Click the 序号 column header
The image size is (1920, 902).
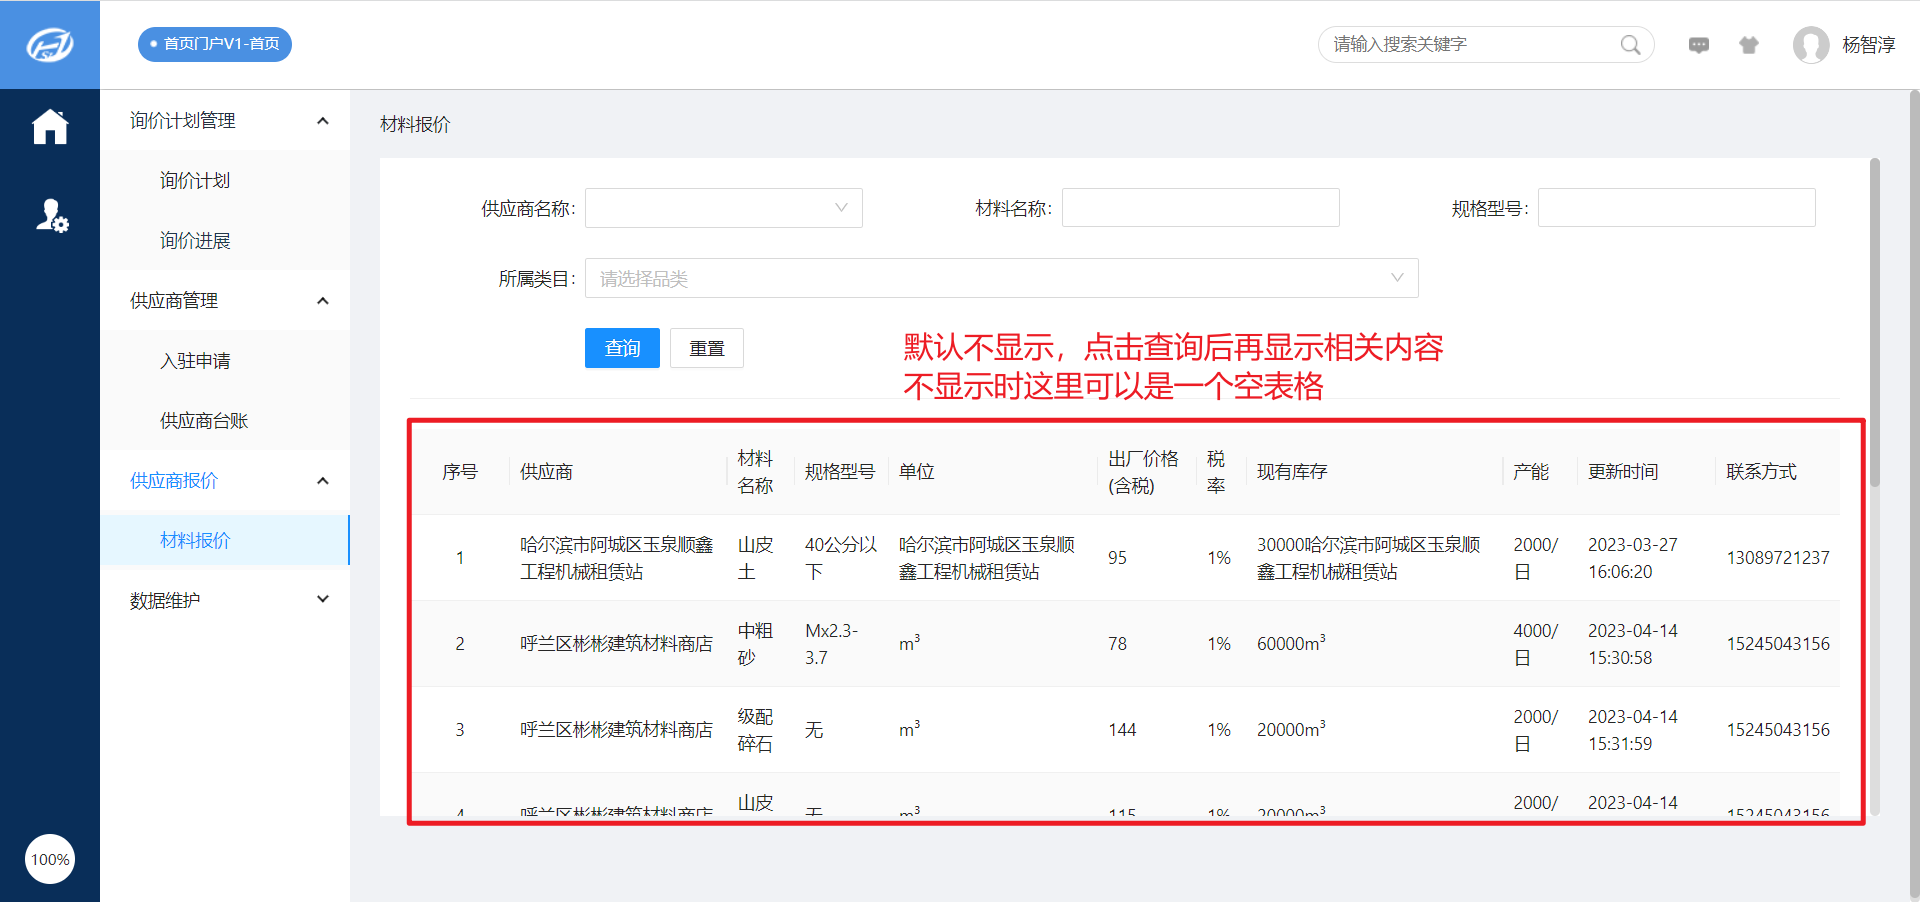[460, 472]
